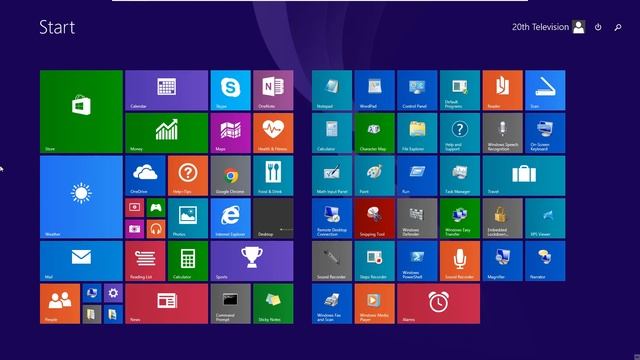Viewport: 640px width, 360px height.
Task: Open the Store tile
Action: pyautogui.click(x=81, y=111)
